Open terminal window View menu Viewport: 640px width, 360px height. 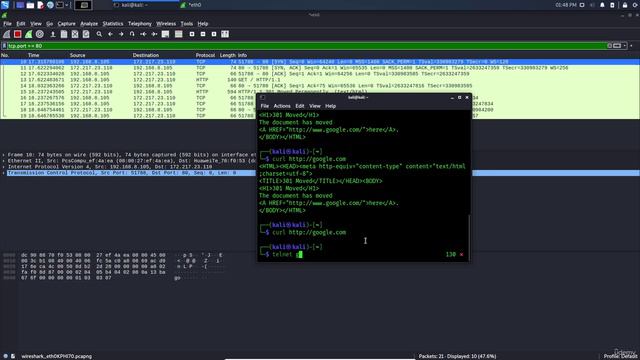point(315,106)
